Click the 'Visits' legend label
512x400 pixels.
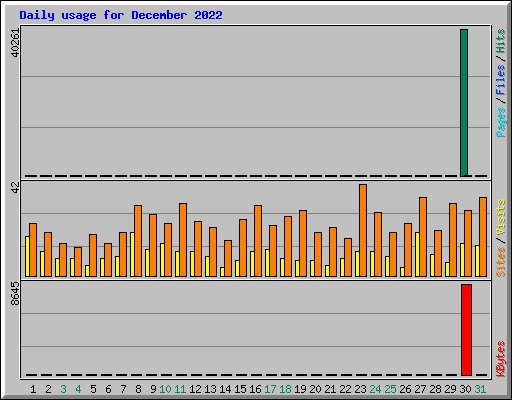pyautogui.click(x=501, y=217)
